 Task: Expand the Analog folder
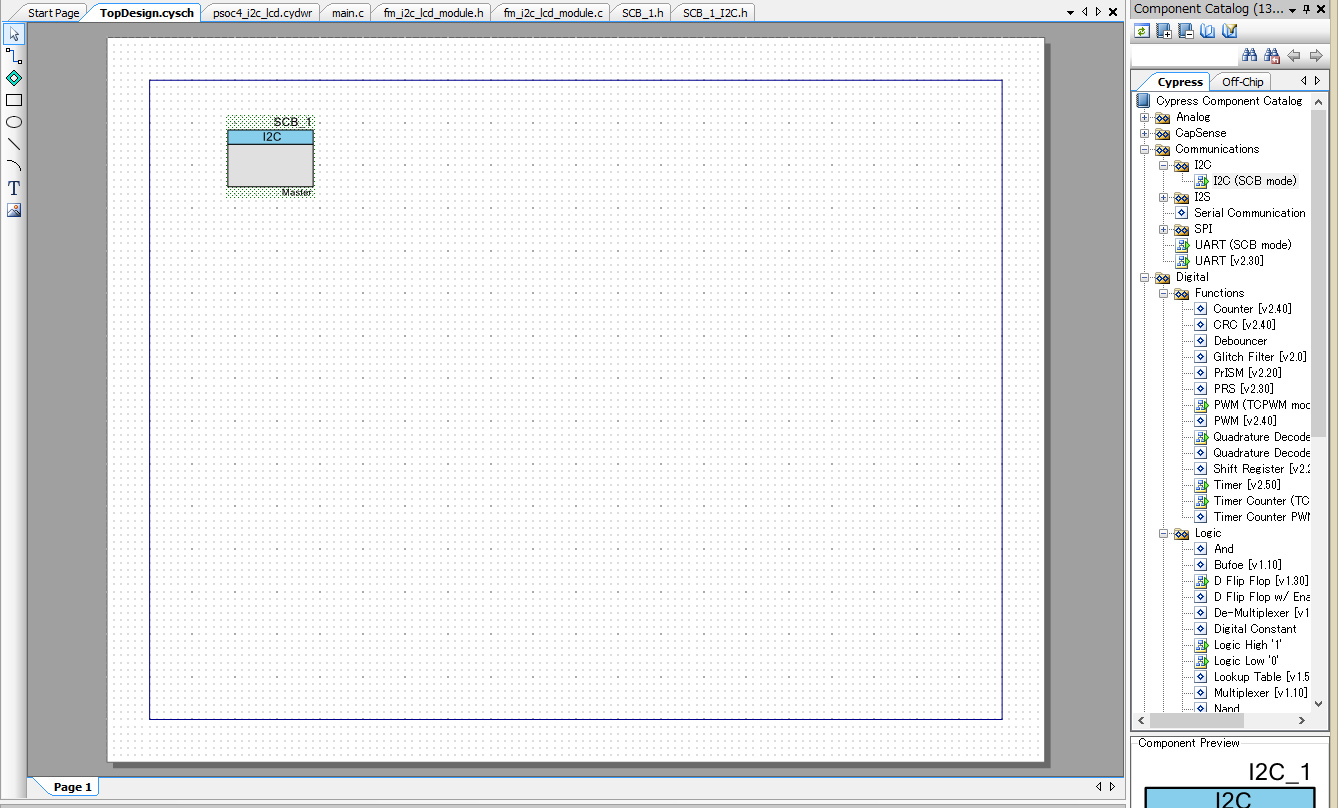pyautogui.click(x=1144, y=118)
